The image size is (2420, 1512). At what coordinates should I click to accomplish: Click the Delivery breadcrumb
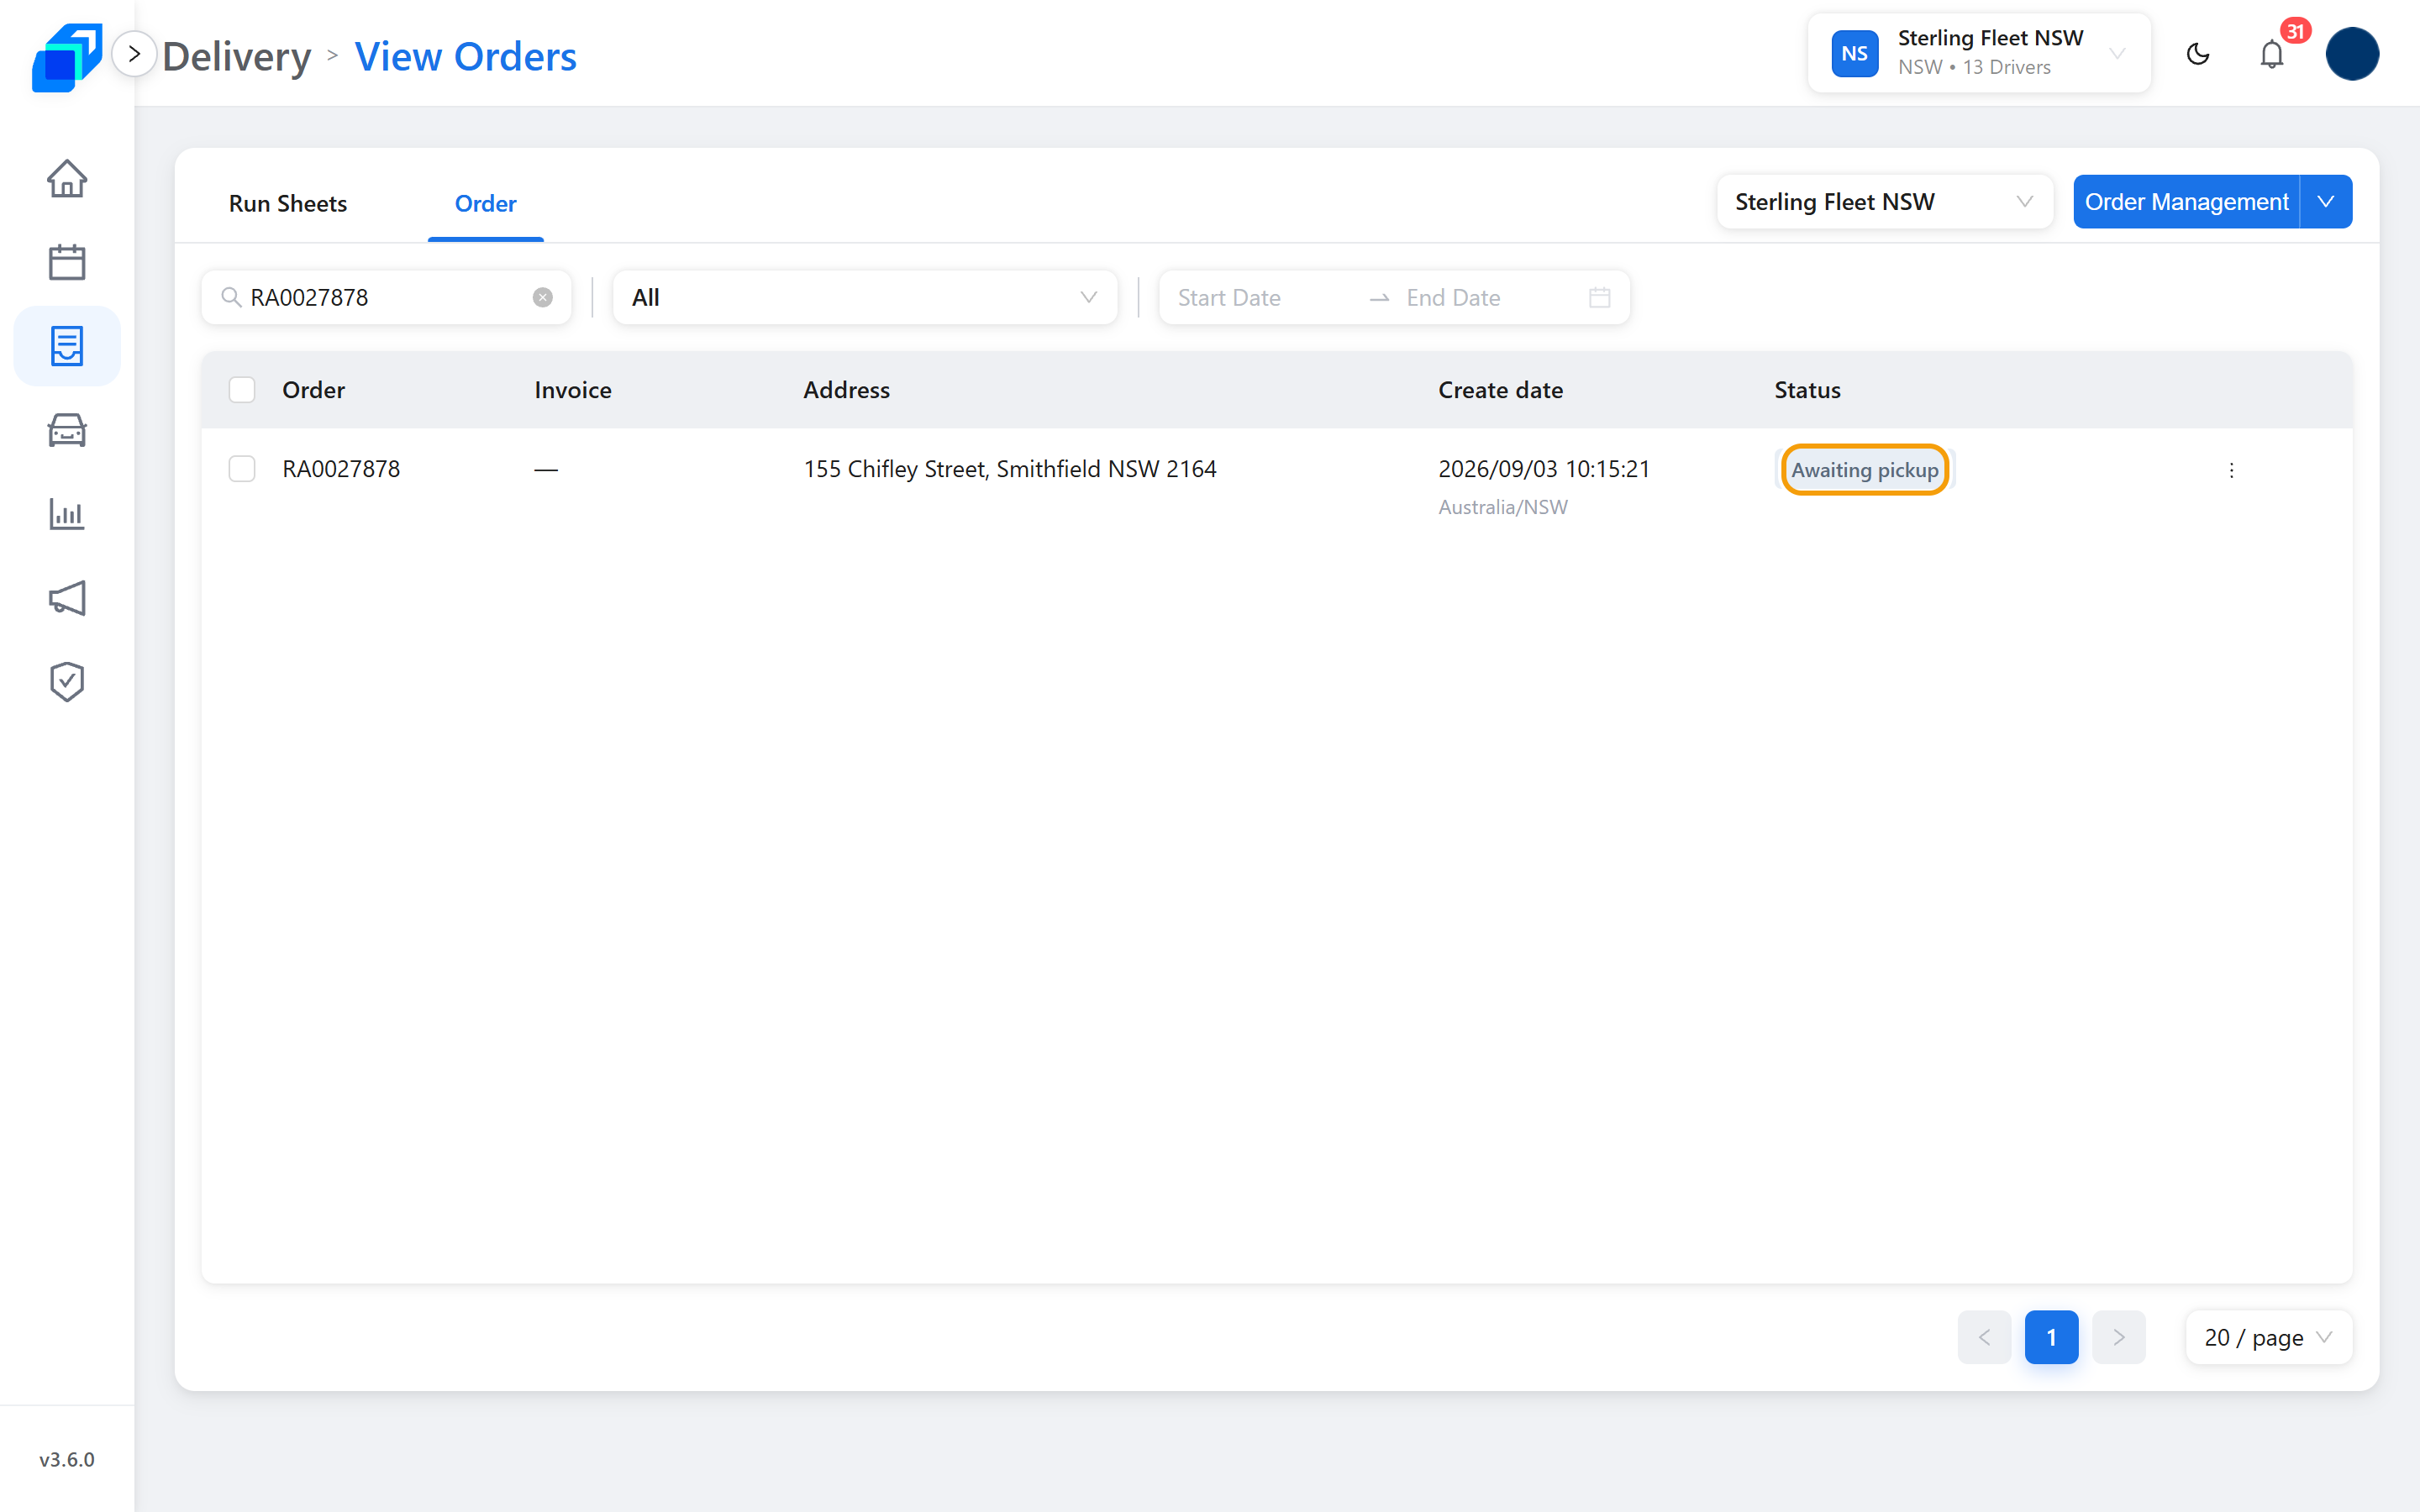pos(237,56)
